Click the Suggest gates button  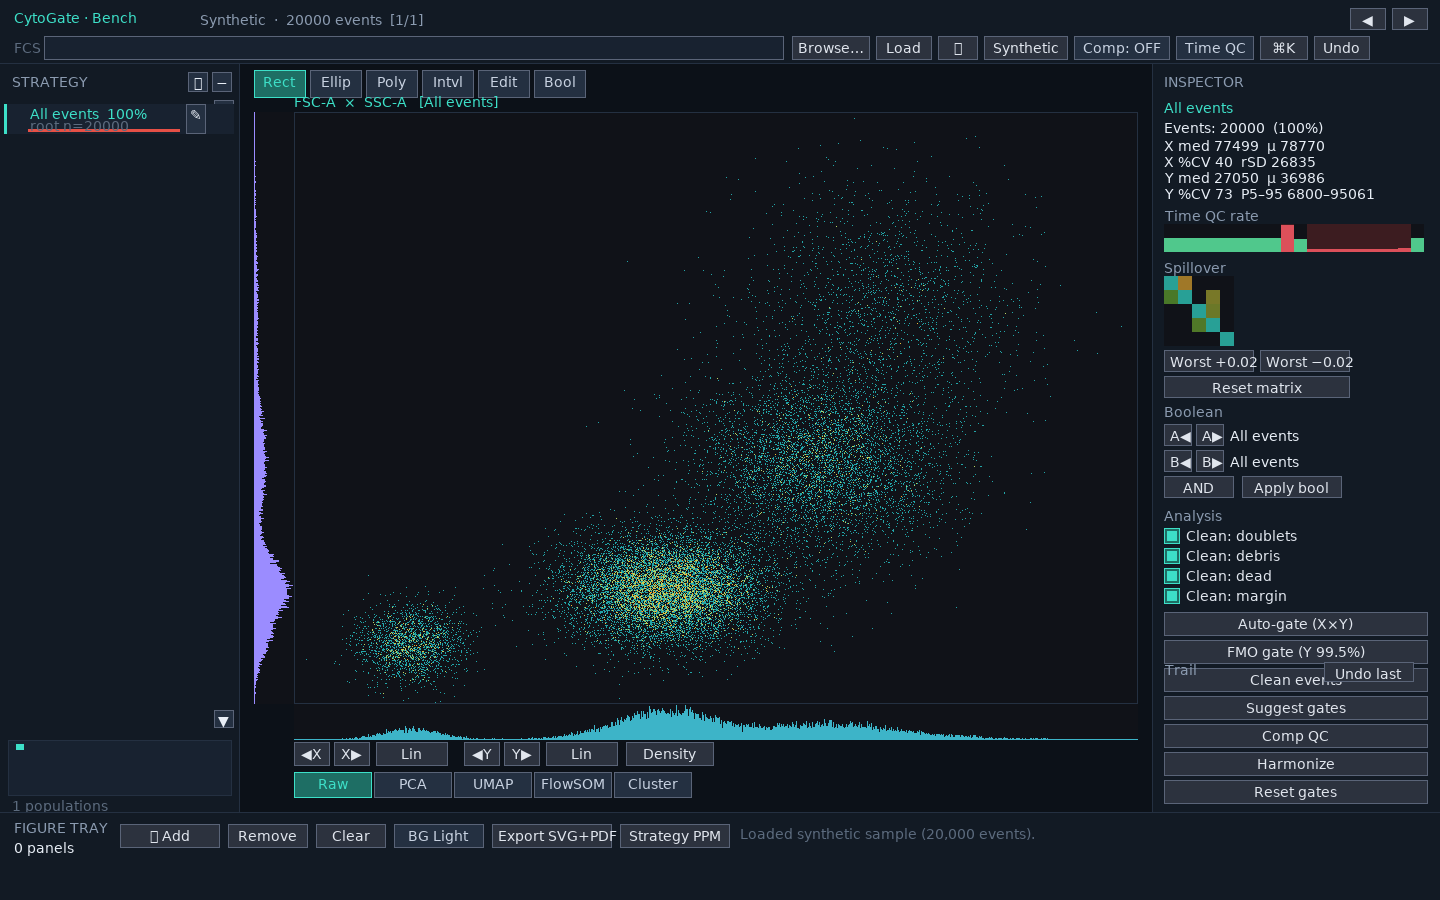click(1296, 708)
